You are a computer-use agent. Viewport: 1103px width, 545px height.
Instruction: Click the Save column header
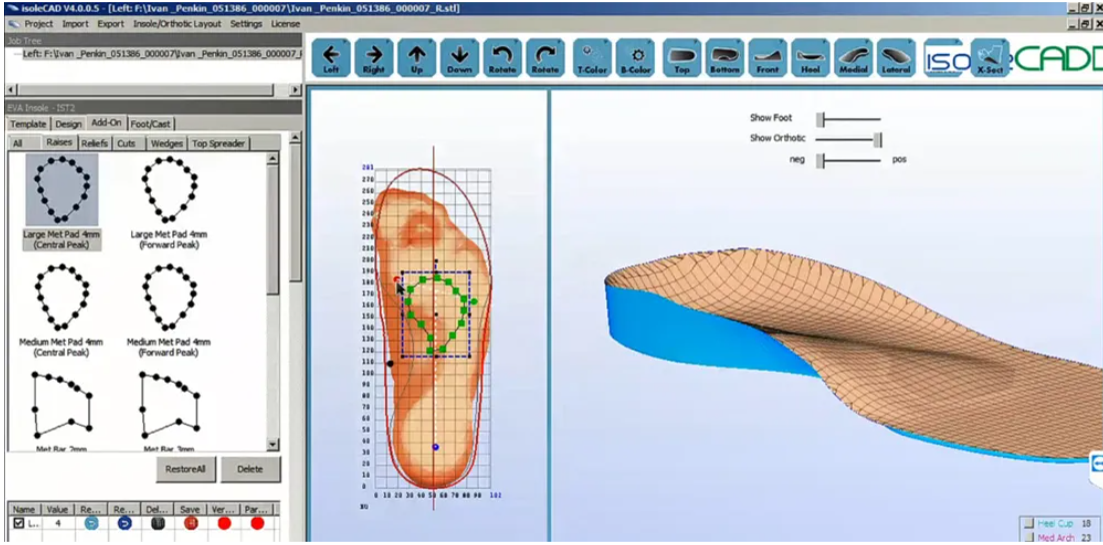[191, 509]
